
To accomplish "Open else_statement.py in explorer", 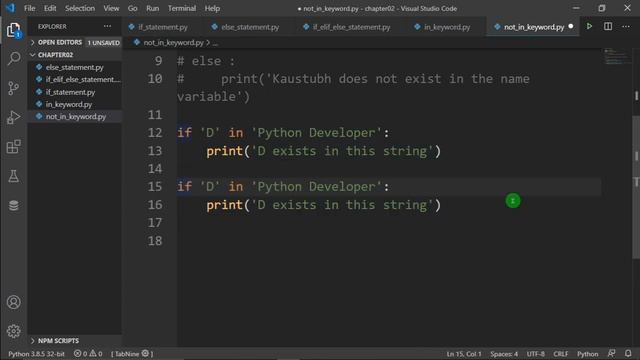I will coord(74,67).
